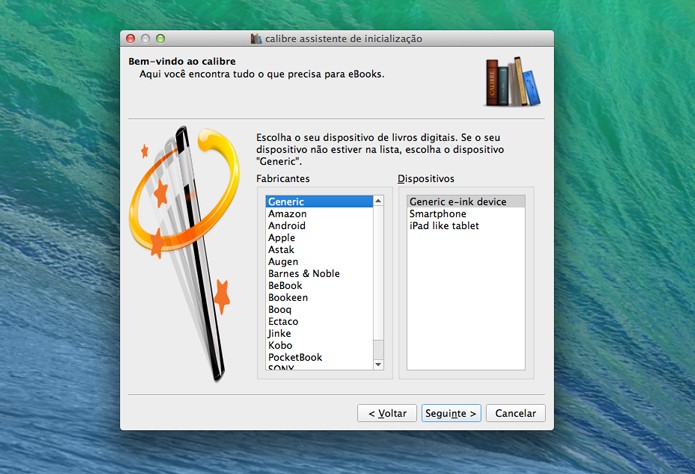Close the calibre wizard window
The height and width of the screenshot is (474, 695).
(x=130, y=39)
